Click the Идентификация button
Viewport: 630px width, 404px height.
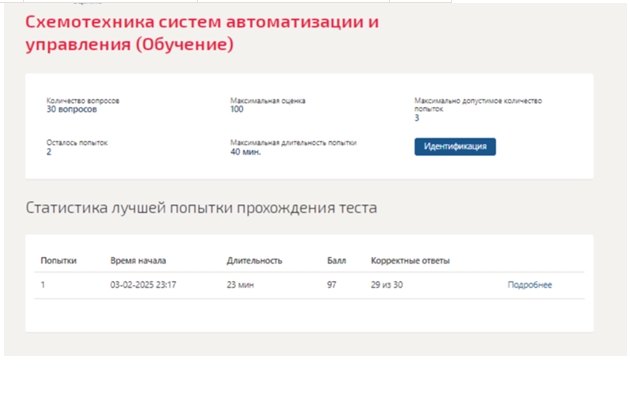pyautogui.click(x=455, y=147)
